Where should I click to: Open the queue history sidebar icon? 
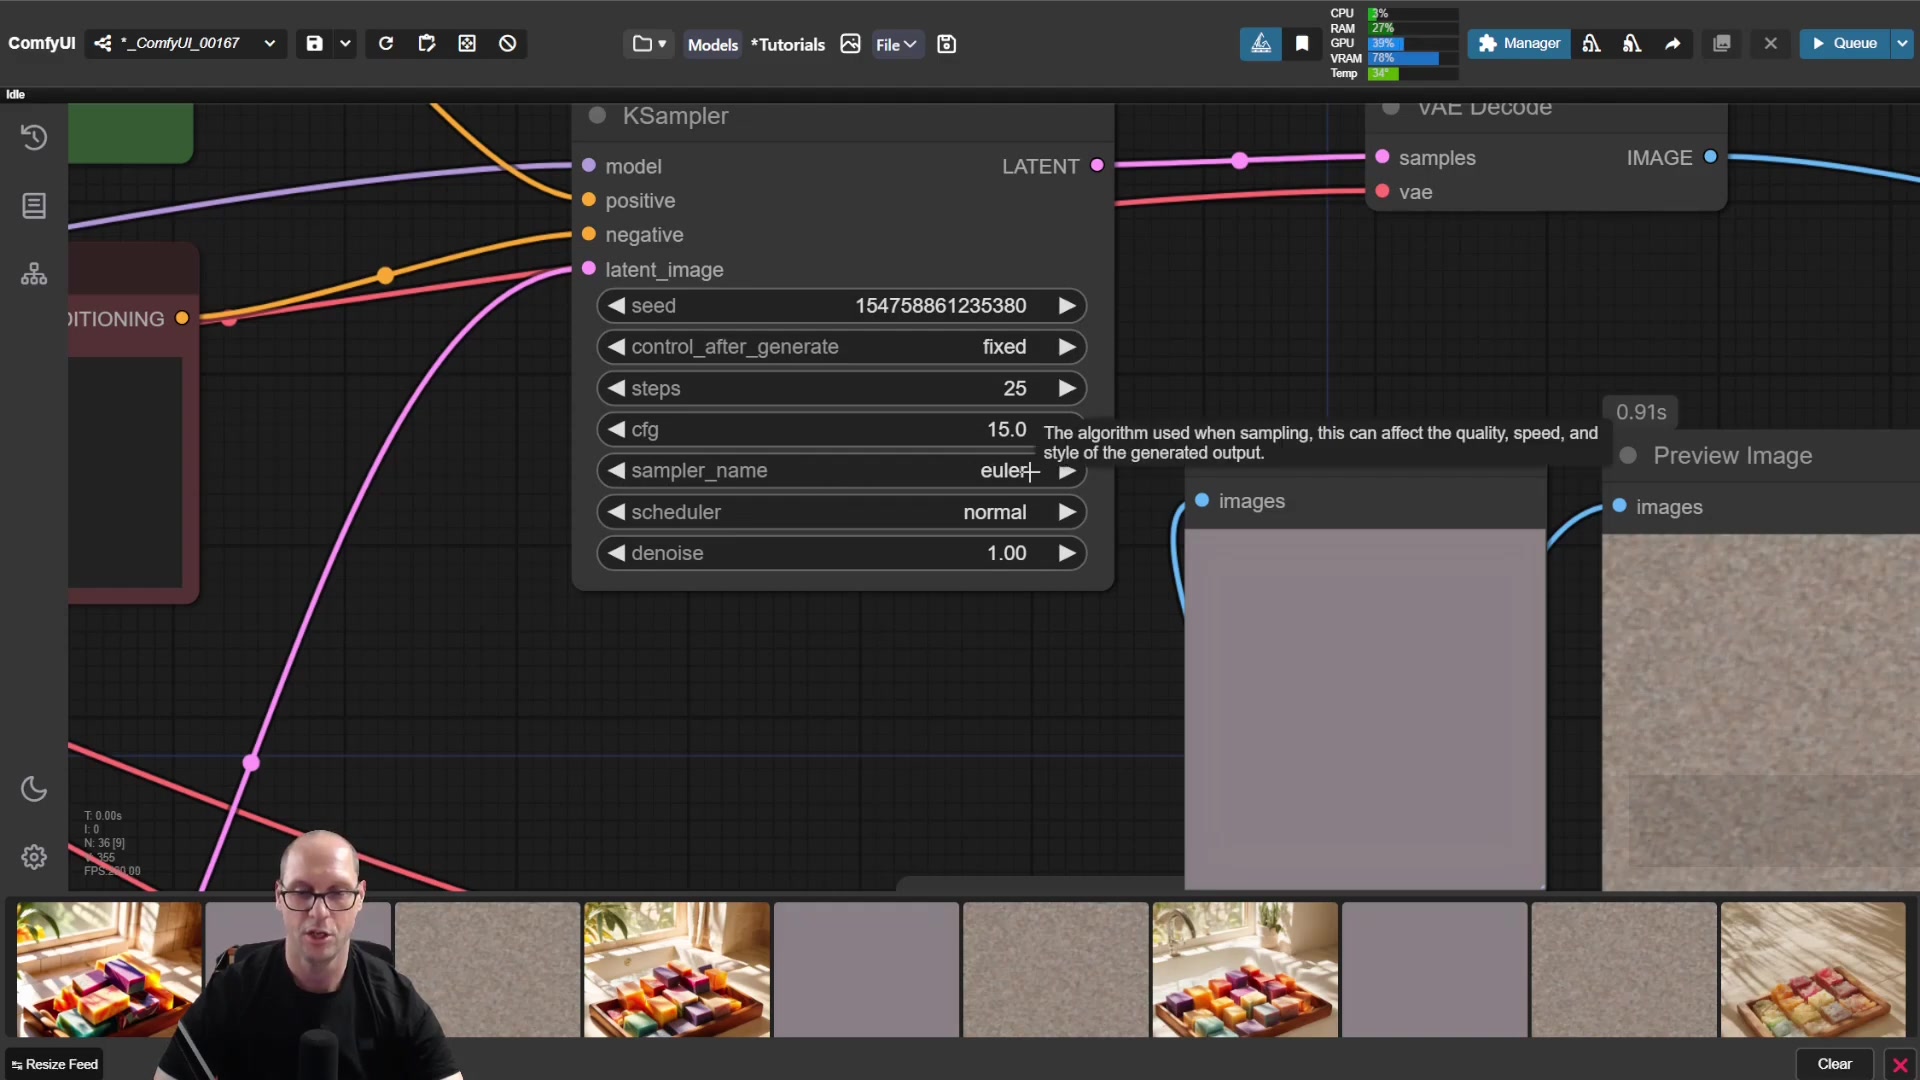click(34, 137)
